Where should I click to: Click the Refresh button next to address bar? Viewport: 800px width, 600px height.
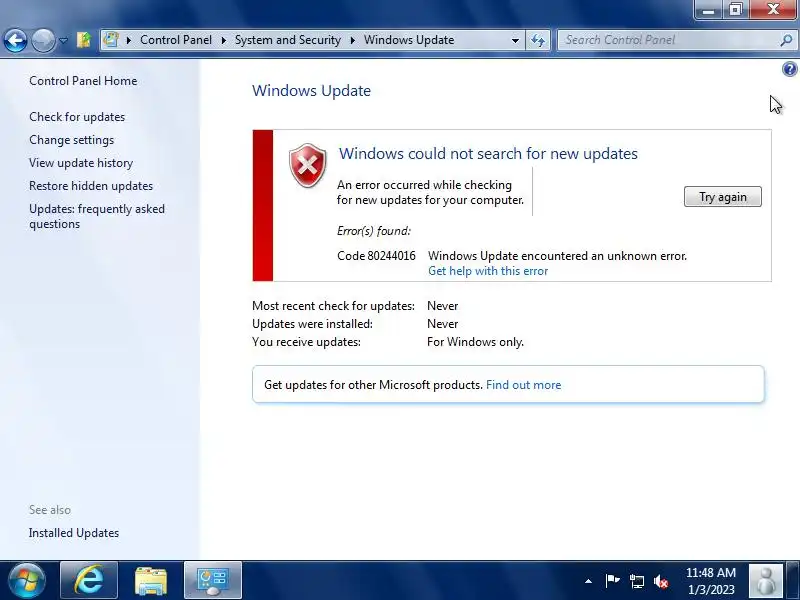coord(538,40)
